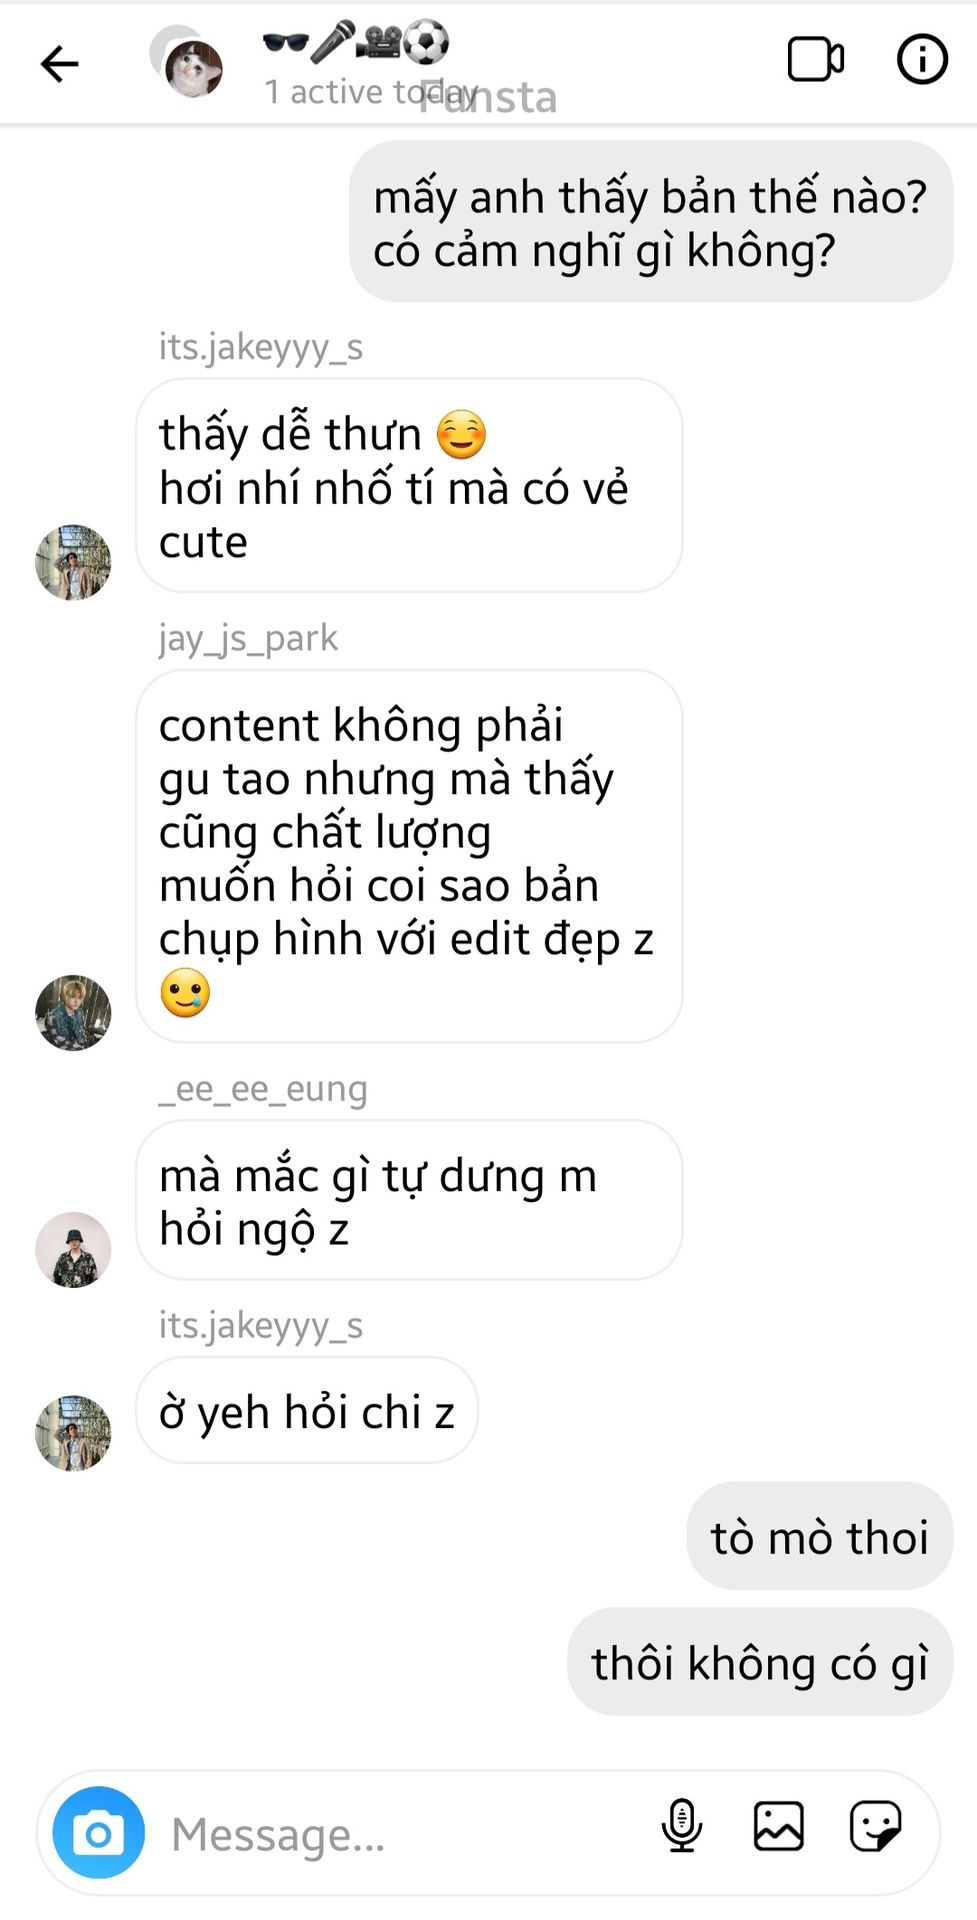
Task: Tap the 'mà mắc gì tự dưng' message bubble
Action: (409, 1200)
